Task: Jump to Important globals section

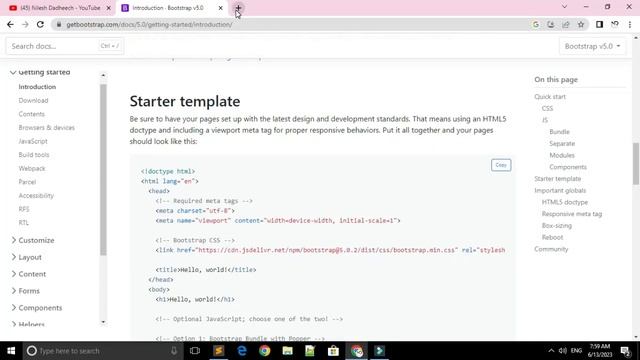Action: 560,191
